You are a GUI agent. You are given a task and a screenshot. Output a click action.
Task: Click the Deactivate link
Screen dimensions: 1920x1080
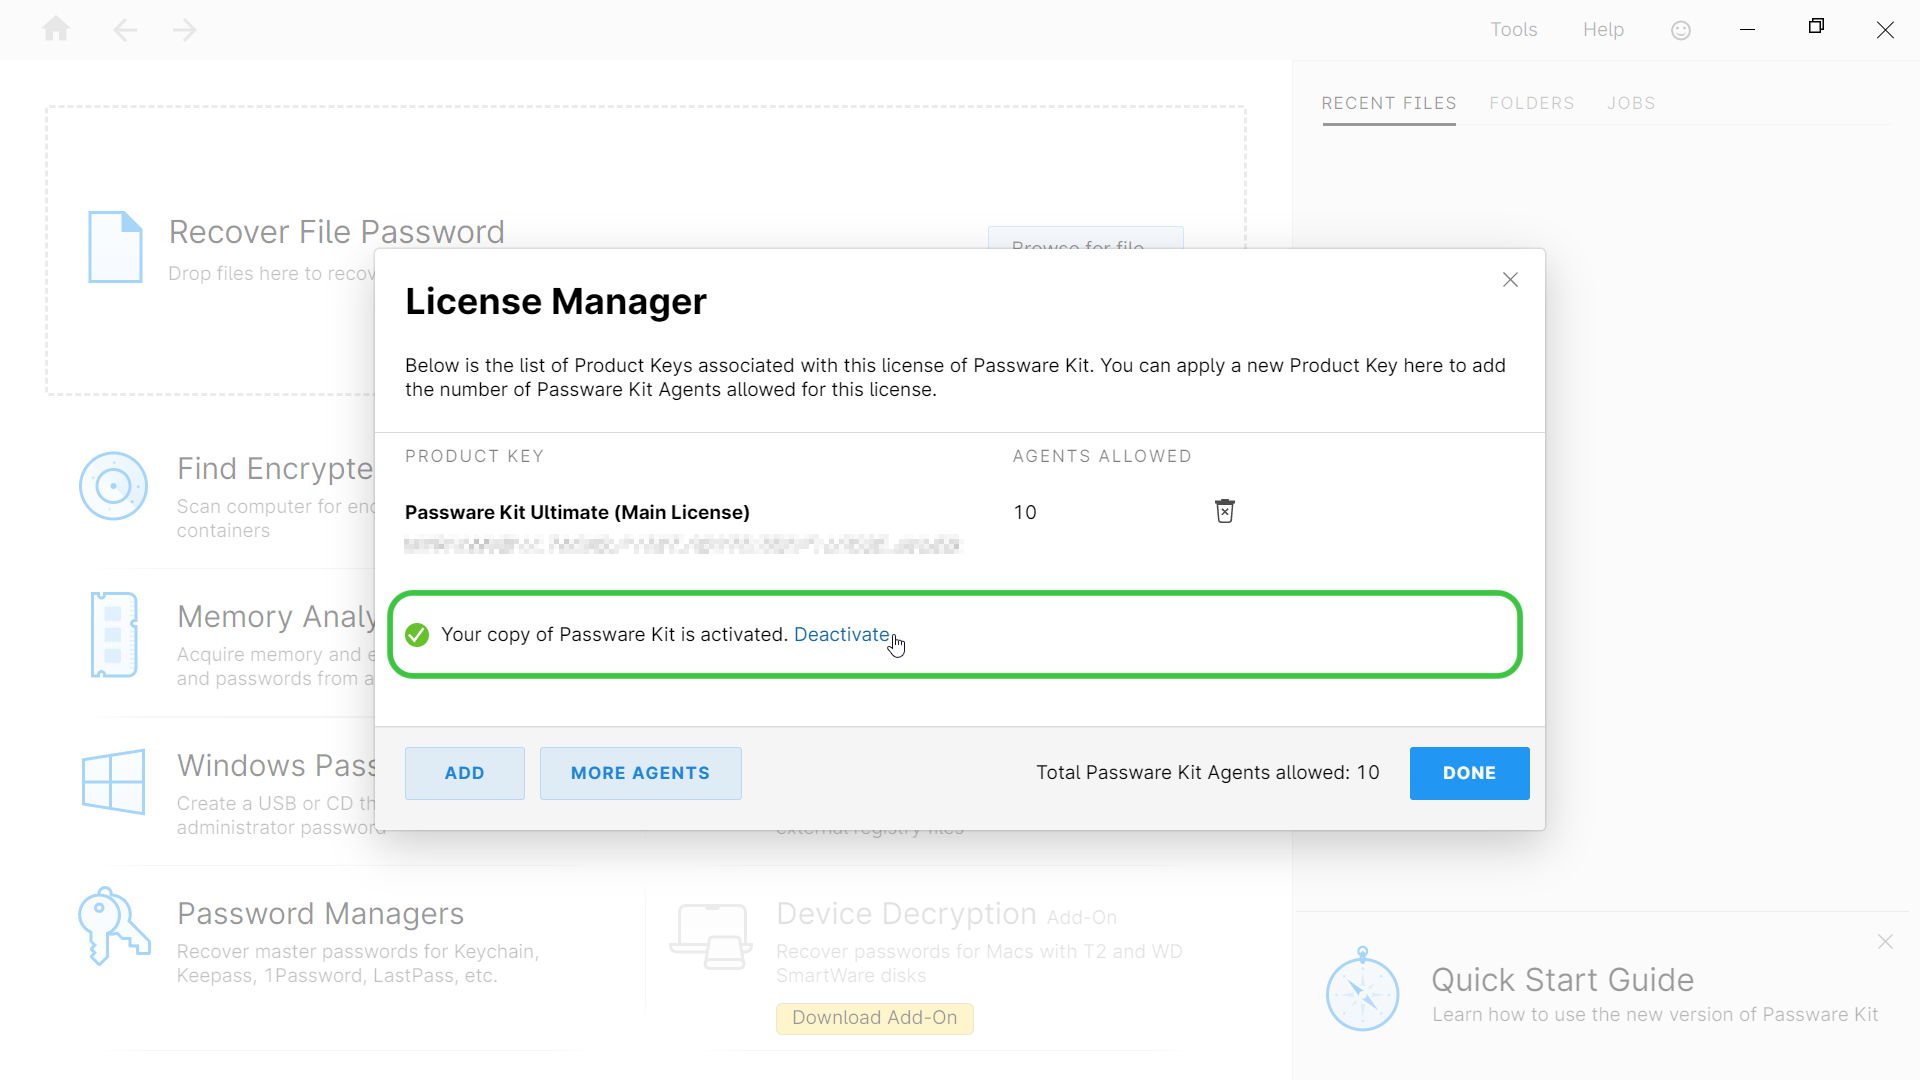[841, 634]
